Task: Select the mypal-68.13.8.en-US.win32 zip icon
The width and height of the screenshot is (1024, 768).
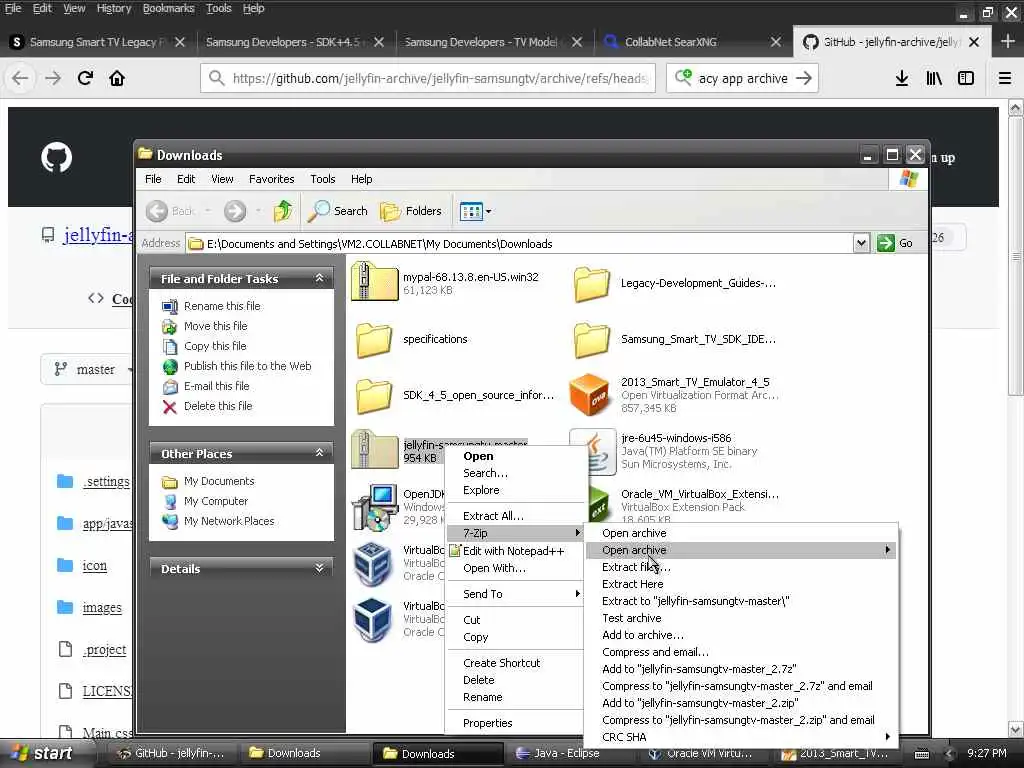Action: coord(374,281)
